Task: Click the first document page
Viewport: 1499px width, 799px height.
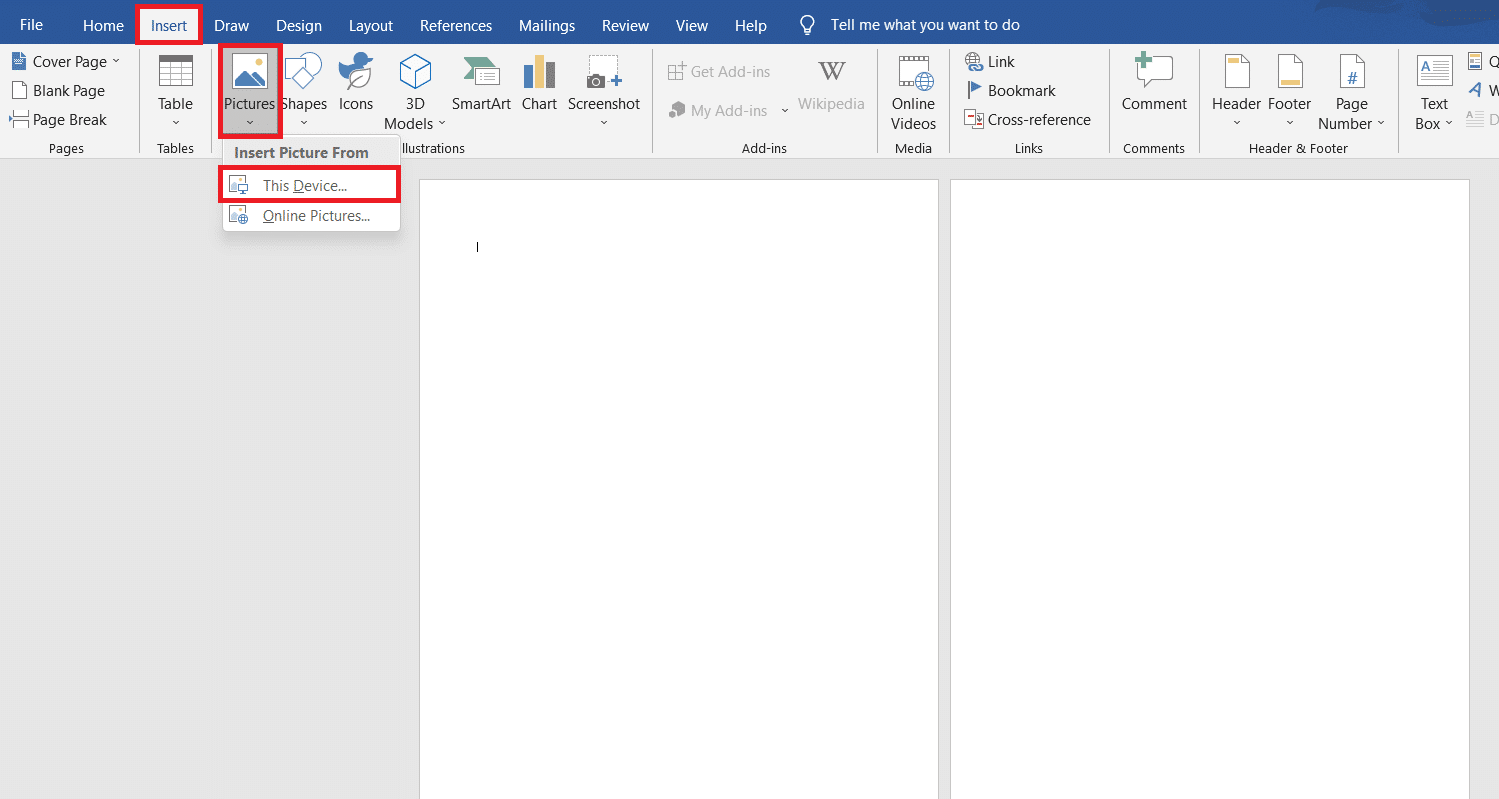Action: coord(679,489)
